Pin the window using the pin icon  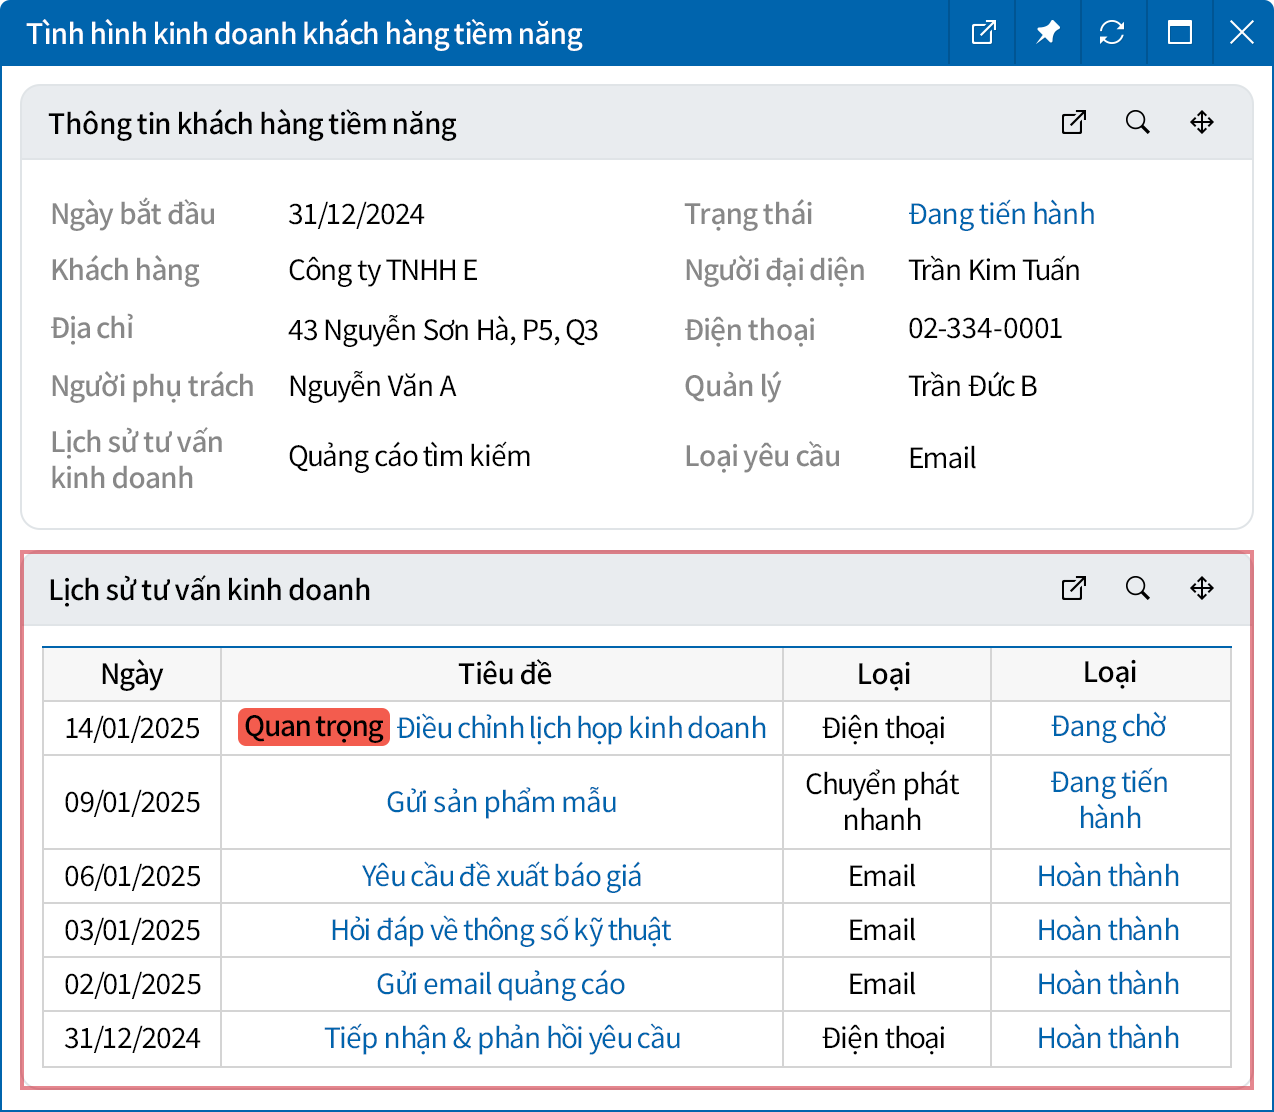click(1047, 33)
